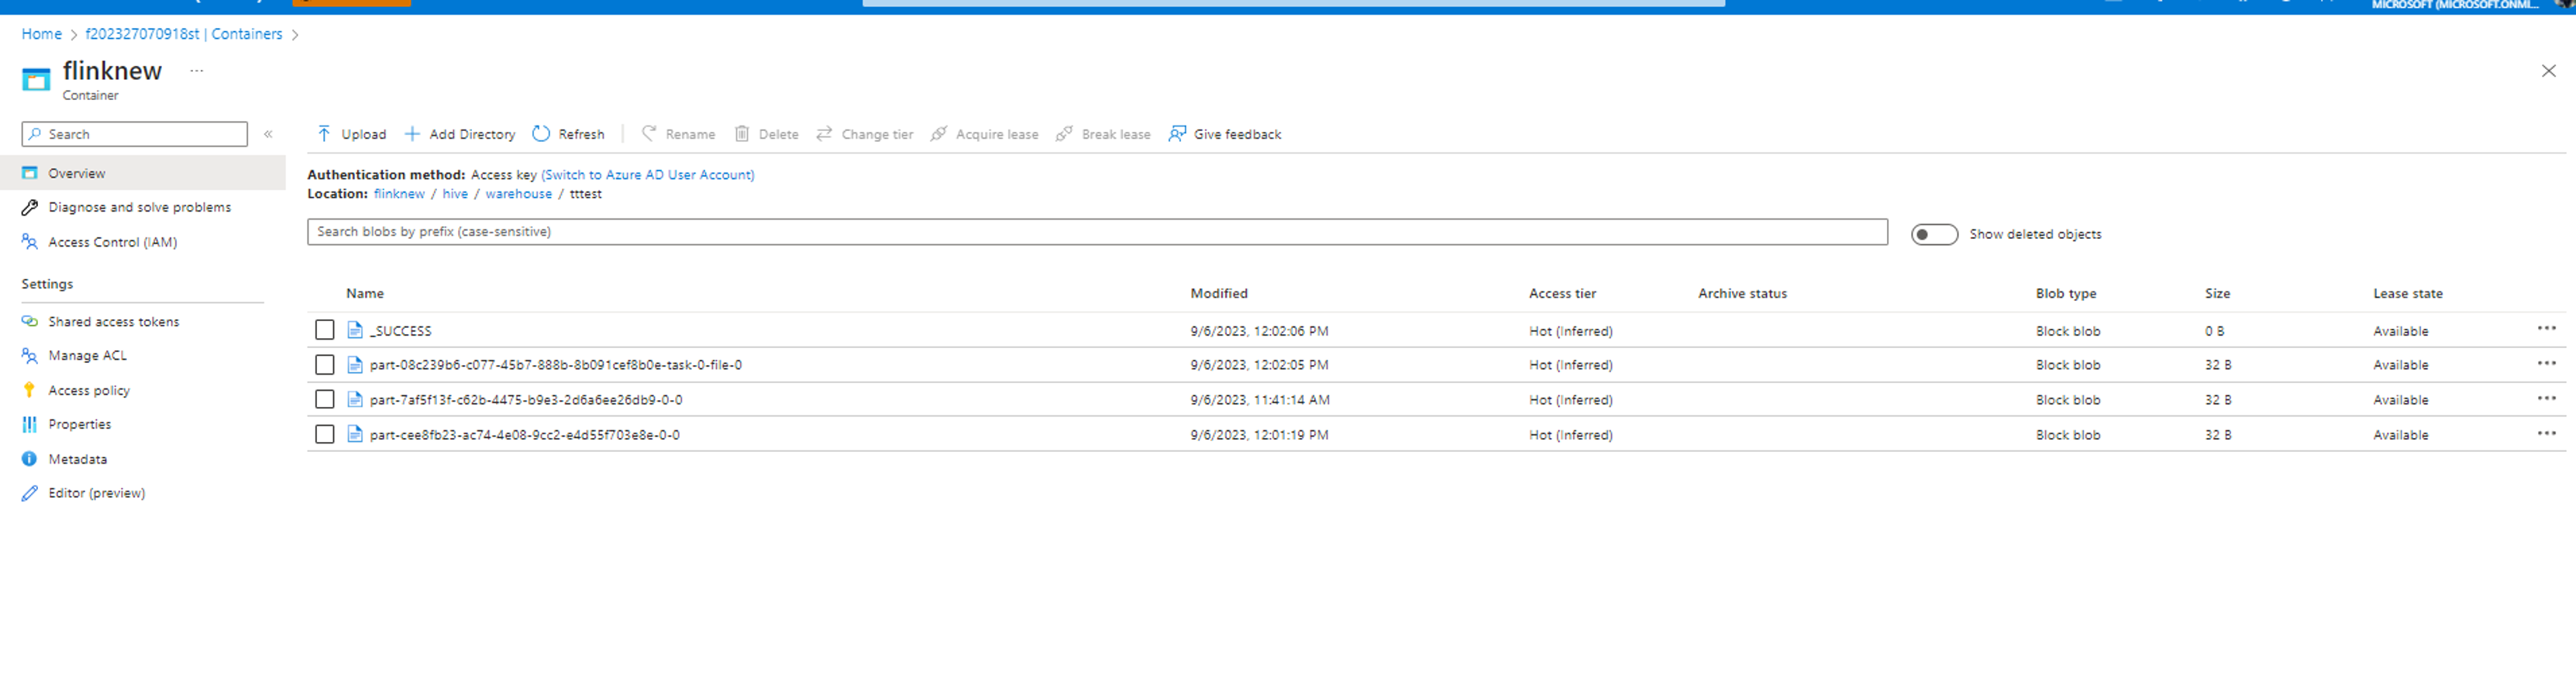Image resolution: width=2576 pixels, height=697 pixels.
Task: Sort by the Name column header
Action: (365, 294)
